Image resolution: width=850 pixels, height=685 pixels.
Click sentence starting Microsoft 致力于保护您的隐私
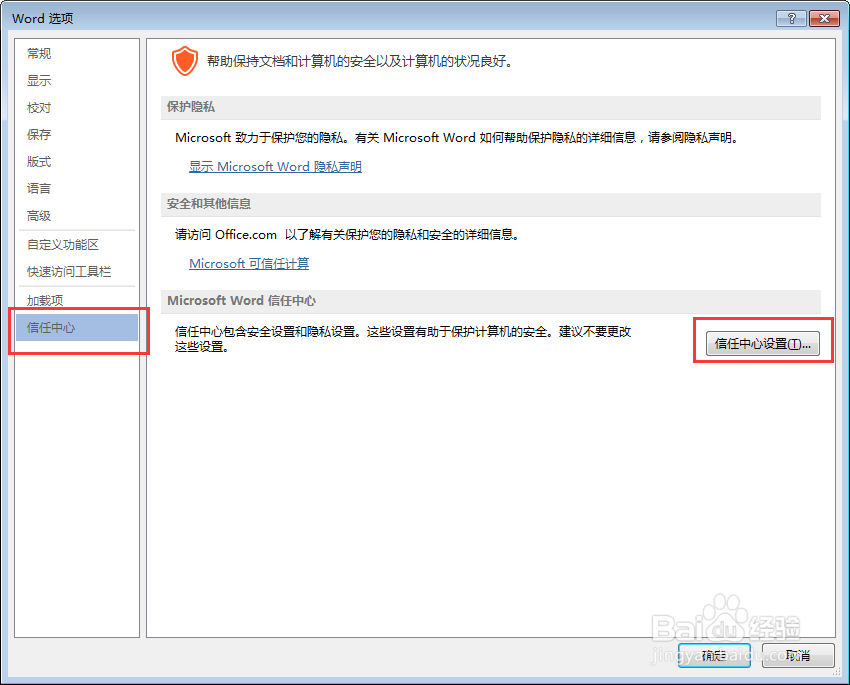pyautogui.click(x=457, y=138)
